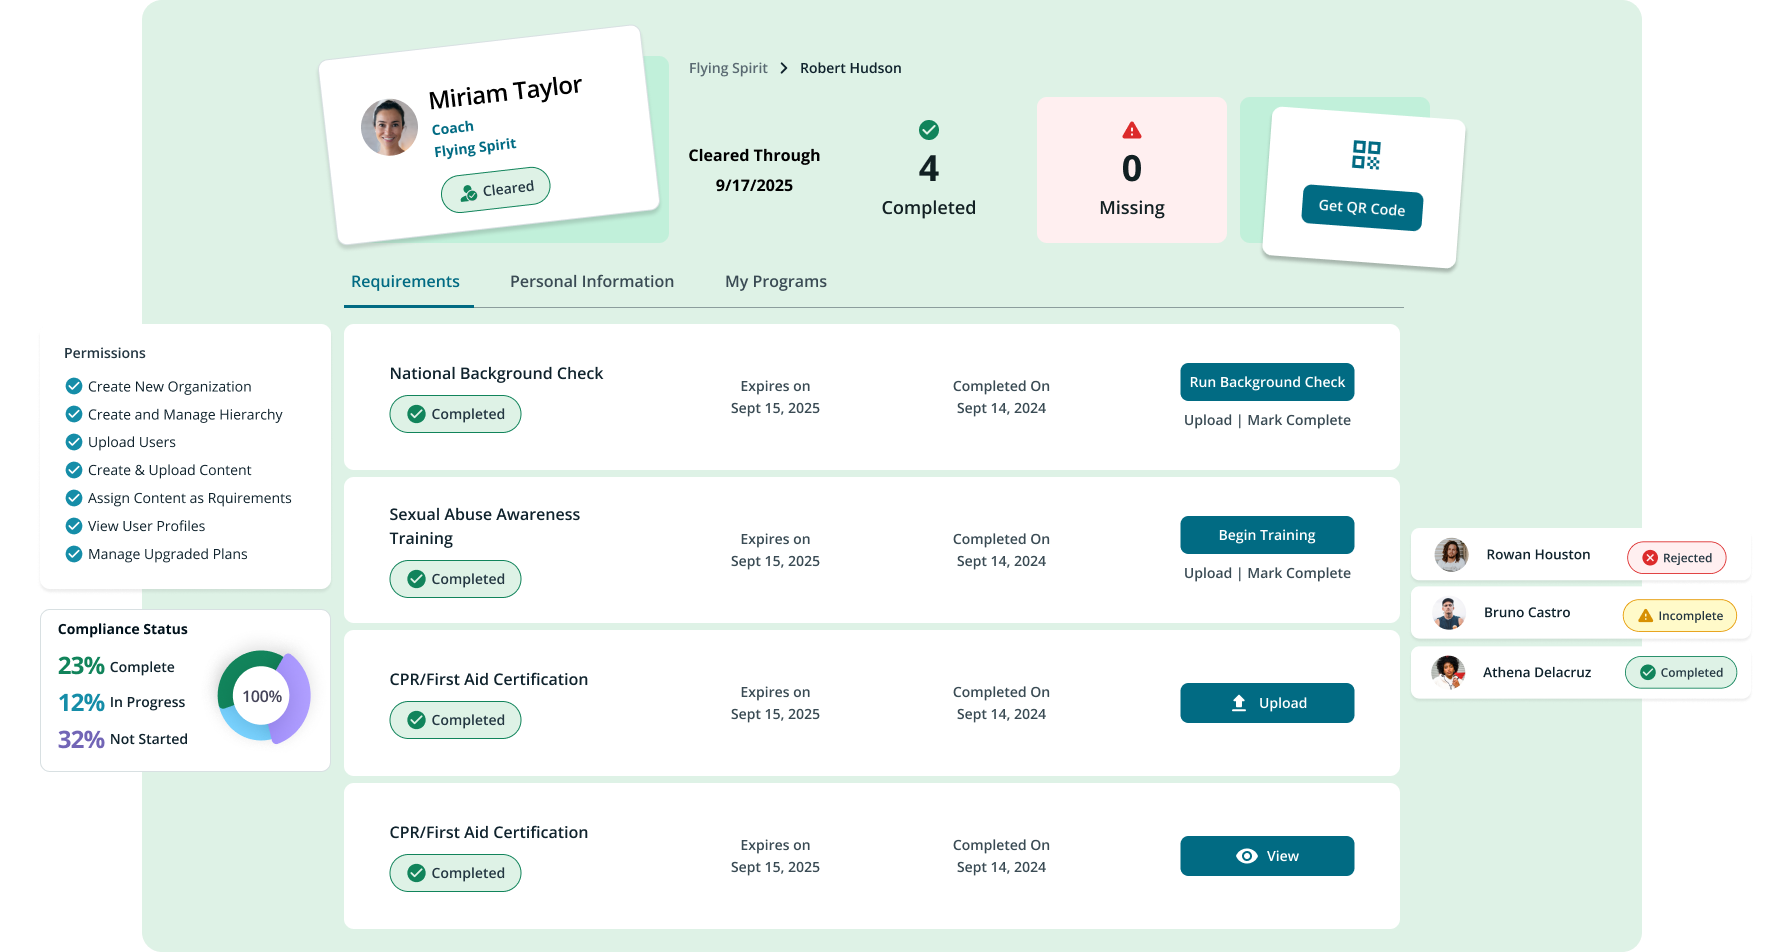Click Miriam Taylor's profile photo
The width and height of the screenshot is (1785, 952).
coord(389,127)
